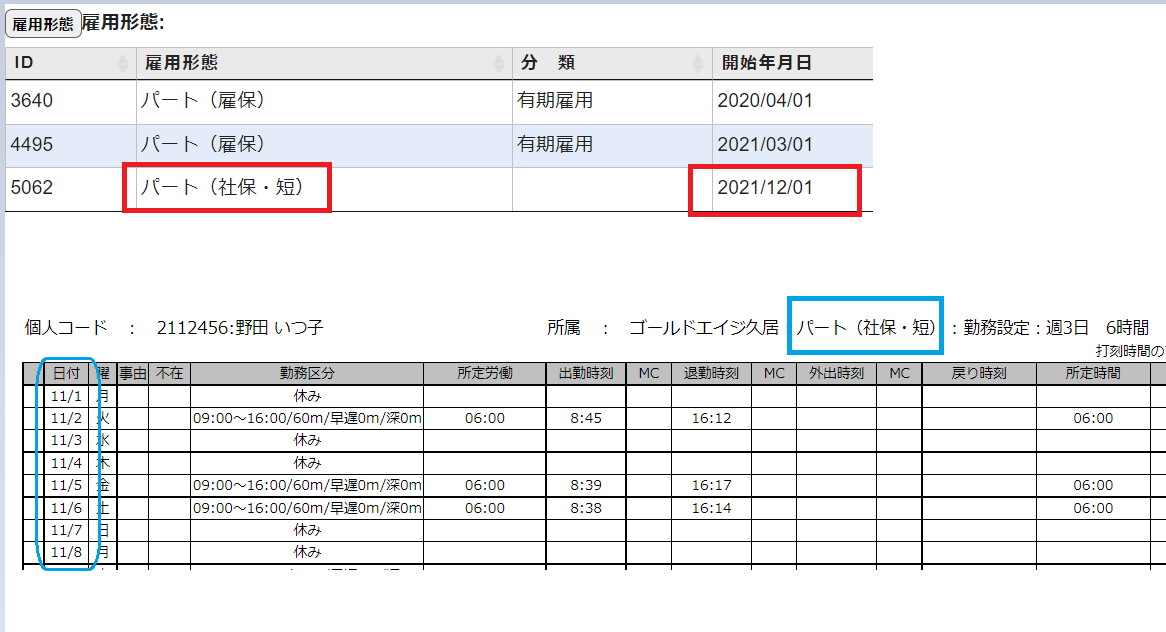
Task: Click sort arrows in 分類 column header
Action: point(700,63)
